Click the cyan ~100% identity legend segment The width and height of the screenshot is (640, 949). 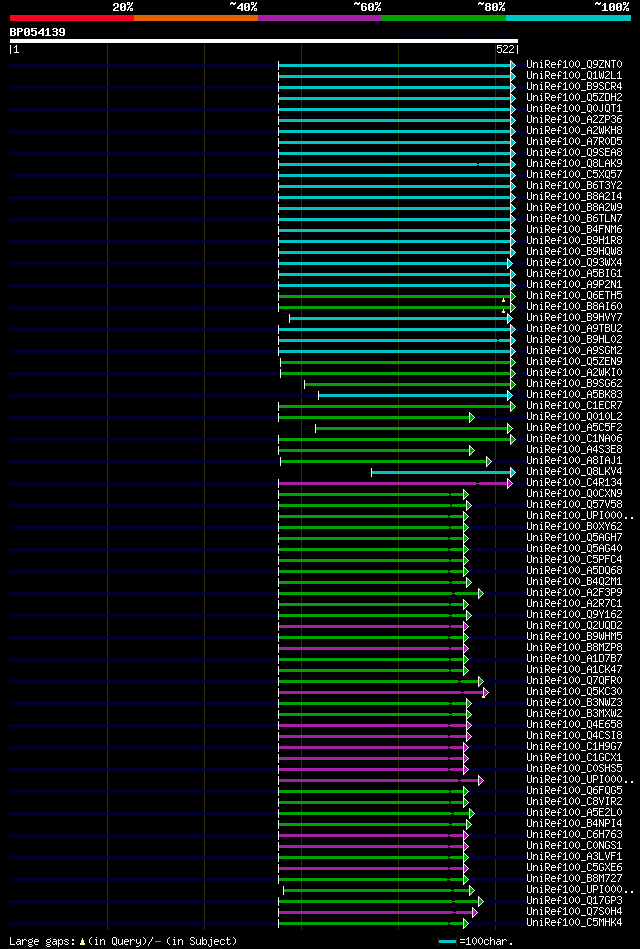coord(569,18)
